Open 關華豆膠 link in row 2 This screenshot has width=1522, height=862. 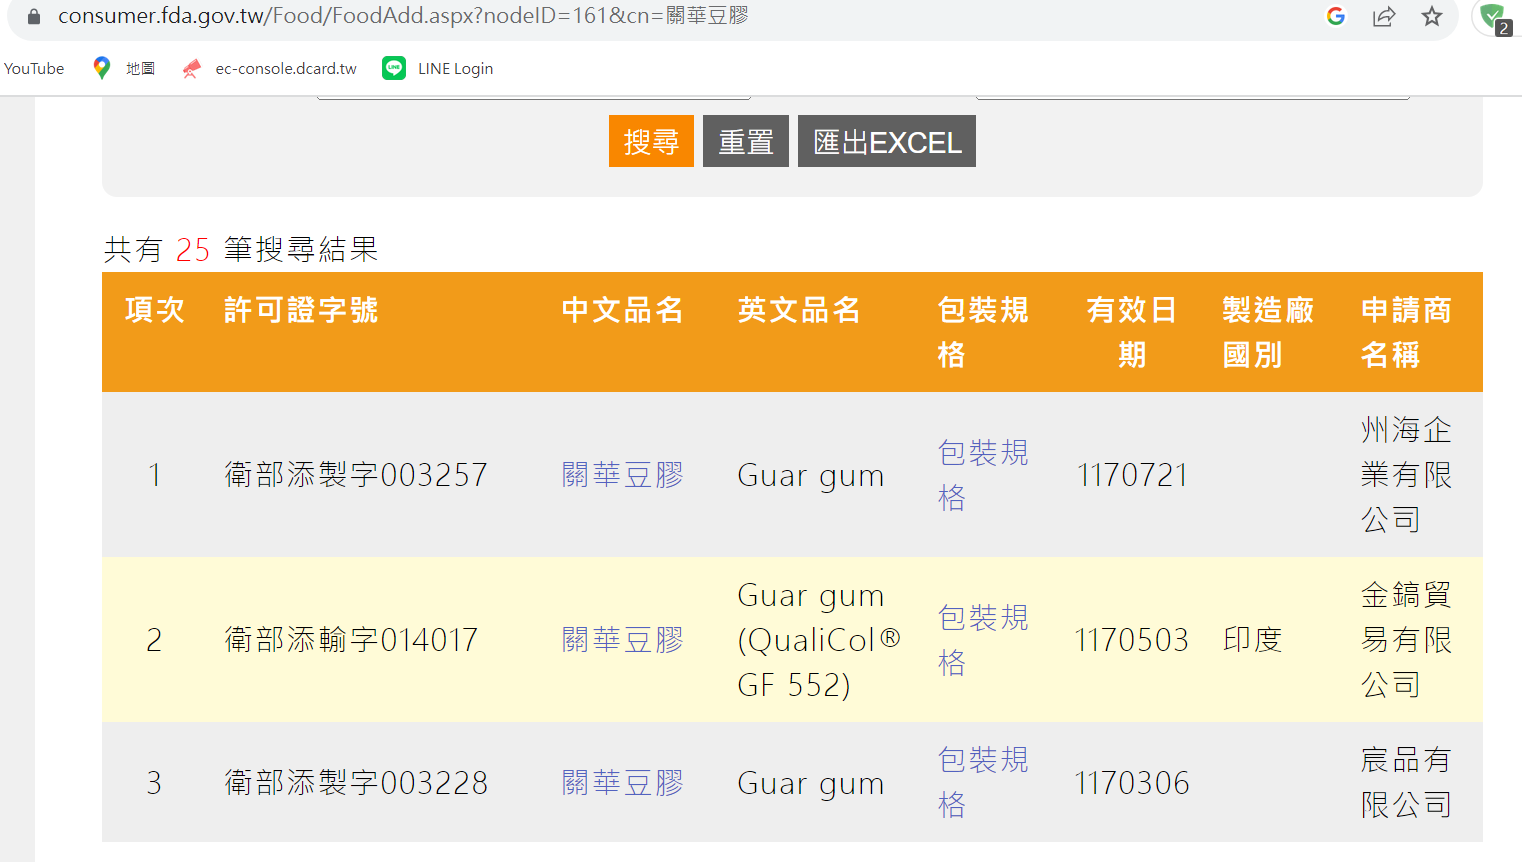623,640
